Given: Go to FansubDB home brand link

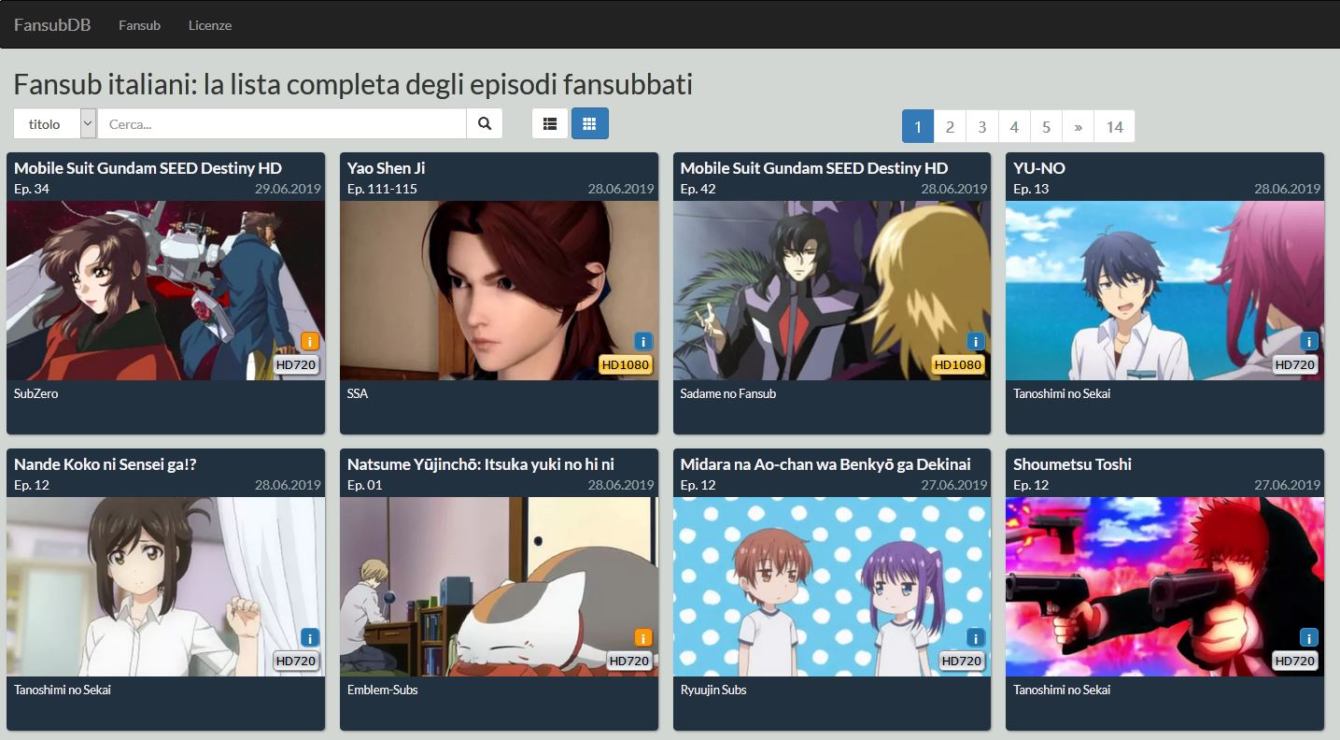Looking at the screenshot, I should tap(52, 24).
